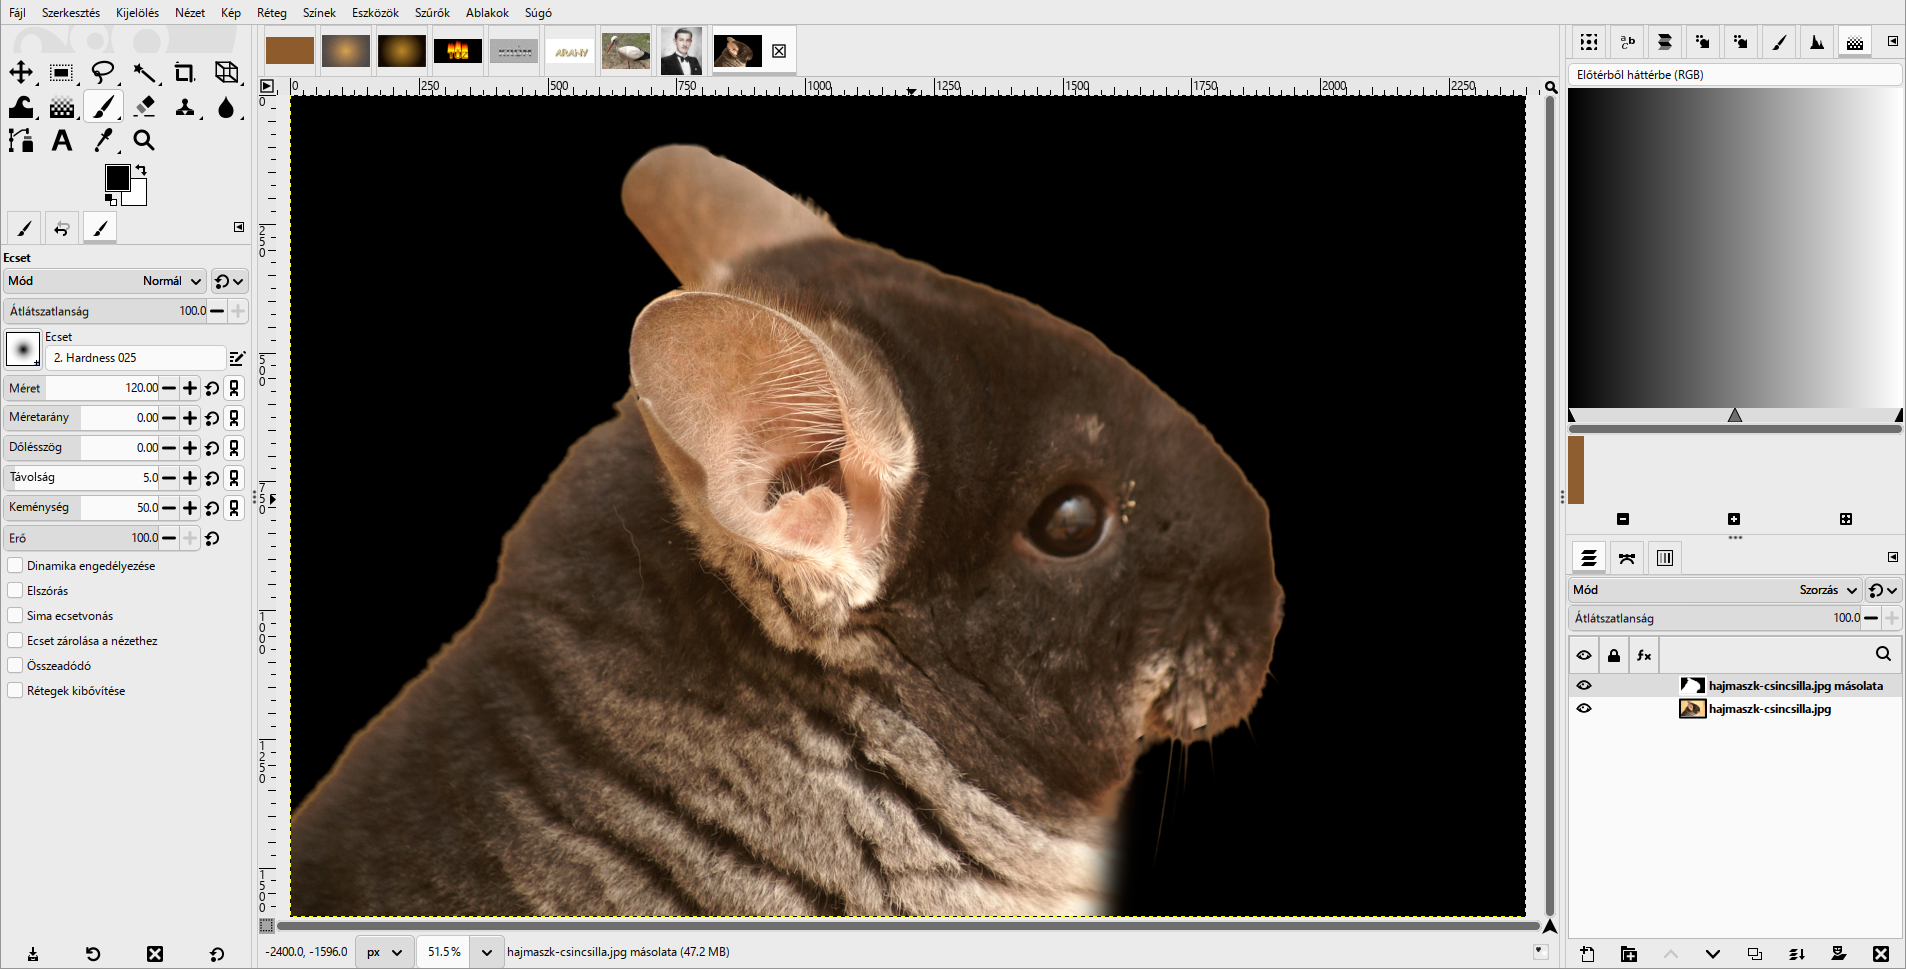Screen dimensions: 1906x969
Task: Select the Free Select lasso tool
Action: coord(103,73)
